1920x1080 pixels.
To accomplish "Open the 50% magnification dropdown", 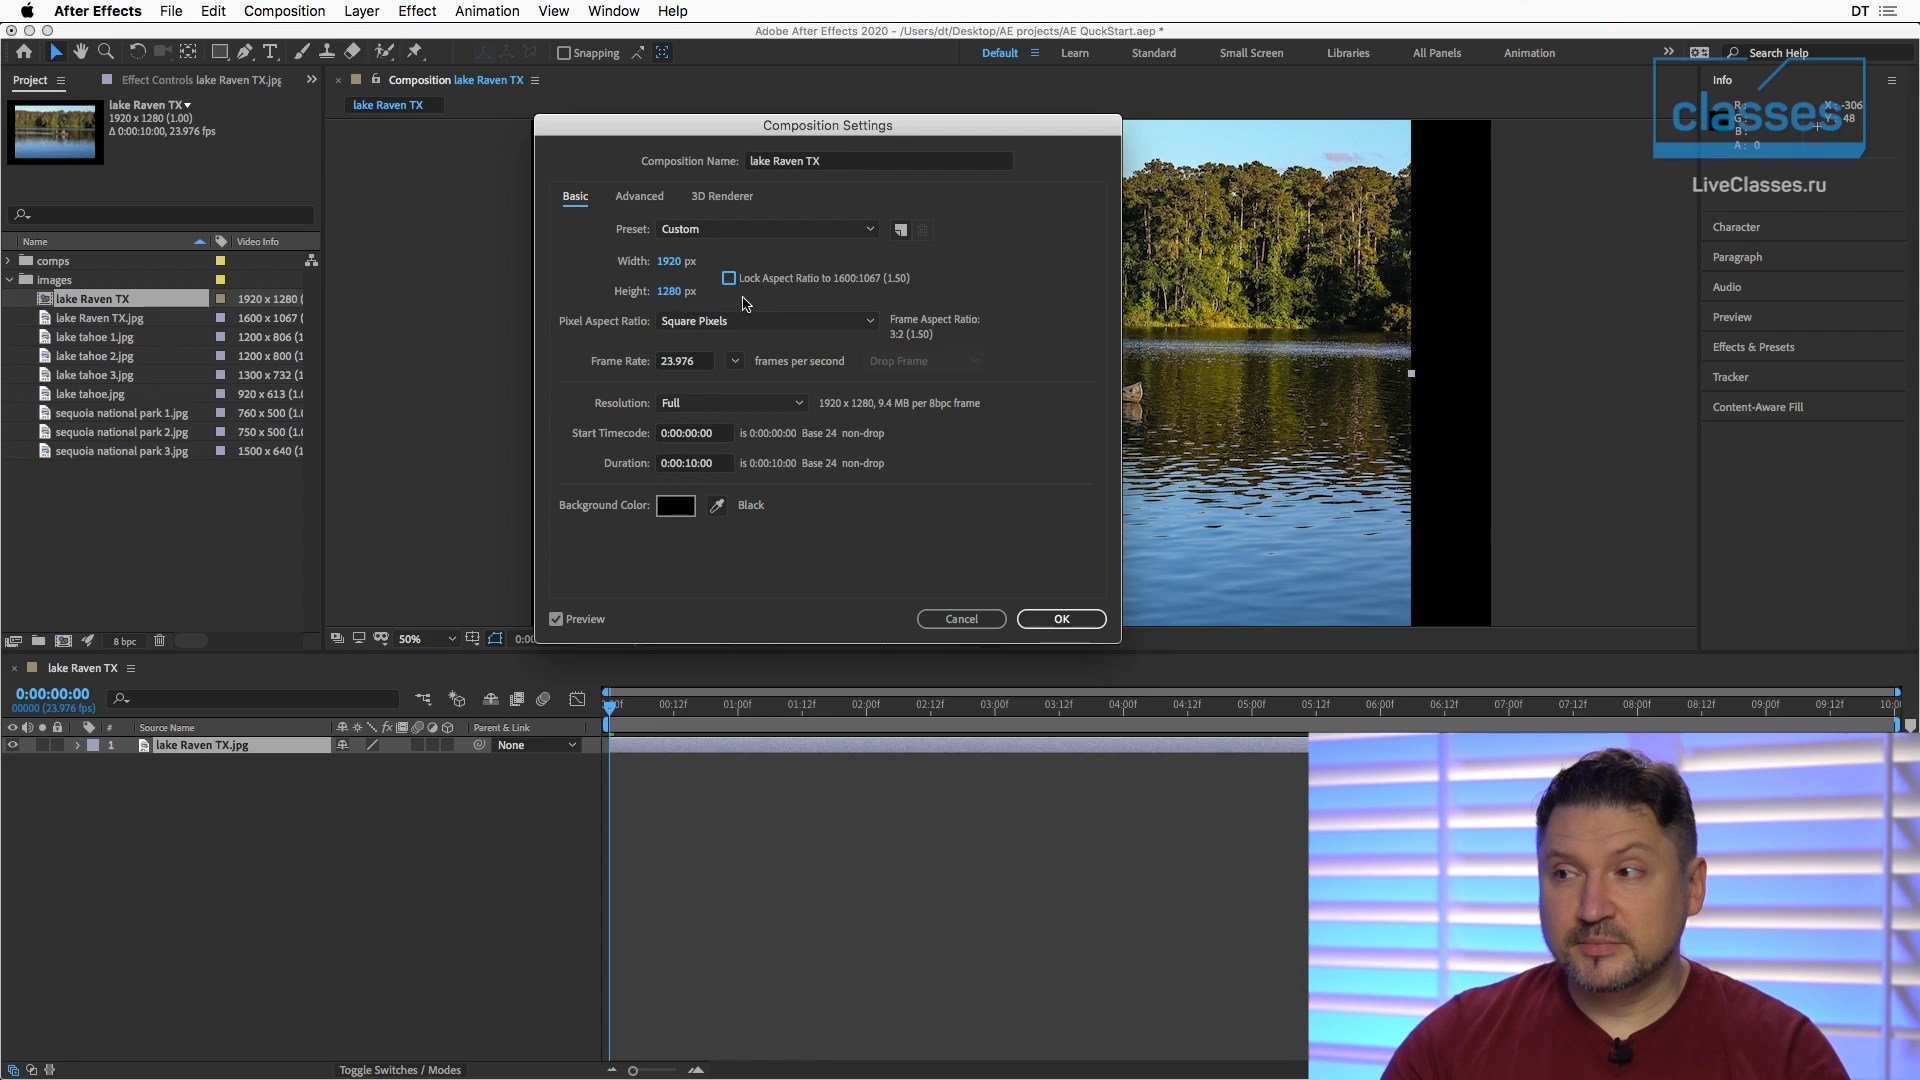I will tap(427, 639).
